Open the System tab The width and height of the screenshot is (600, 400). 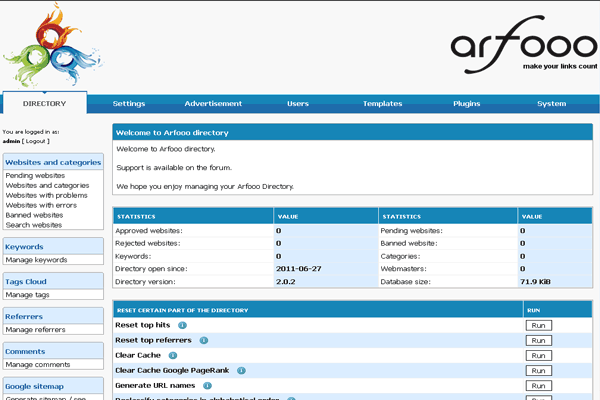pyautogui.click(x=551, y=104)
